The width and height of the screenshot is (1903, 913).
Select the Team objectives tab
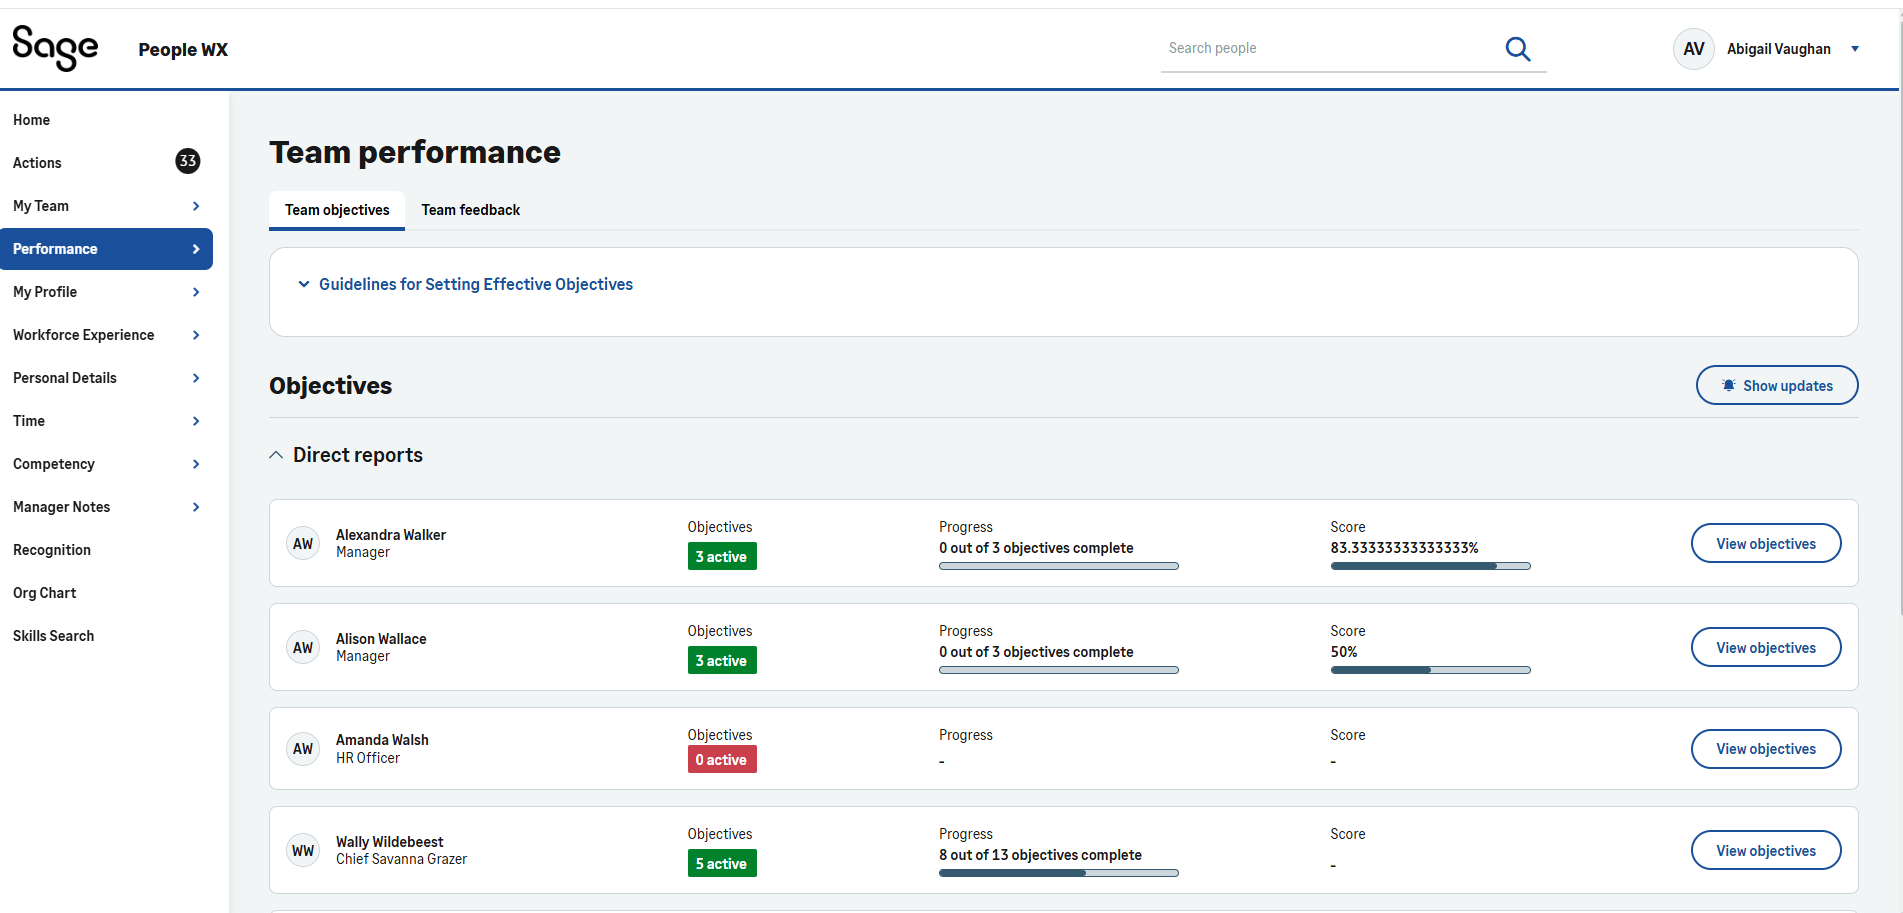pyautogui.click(x=337, y=210)
